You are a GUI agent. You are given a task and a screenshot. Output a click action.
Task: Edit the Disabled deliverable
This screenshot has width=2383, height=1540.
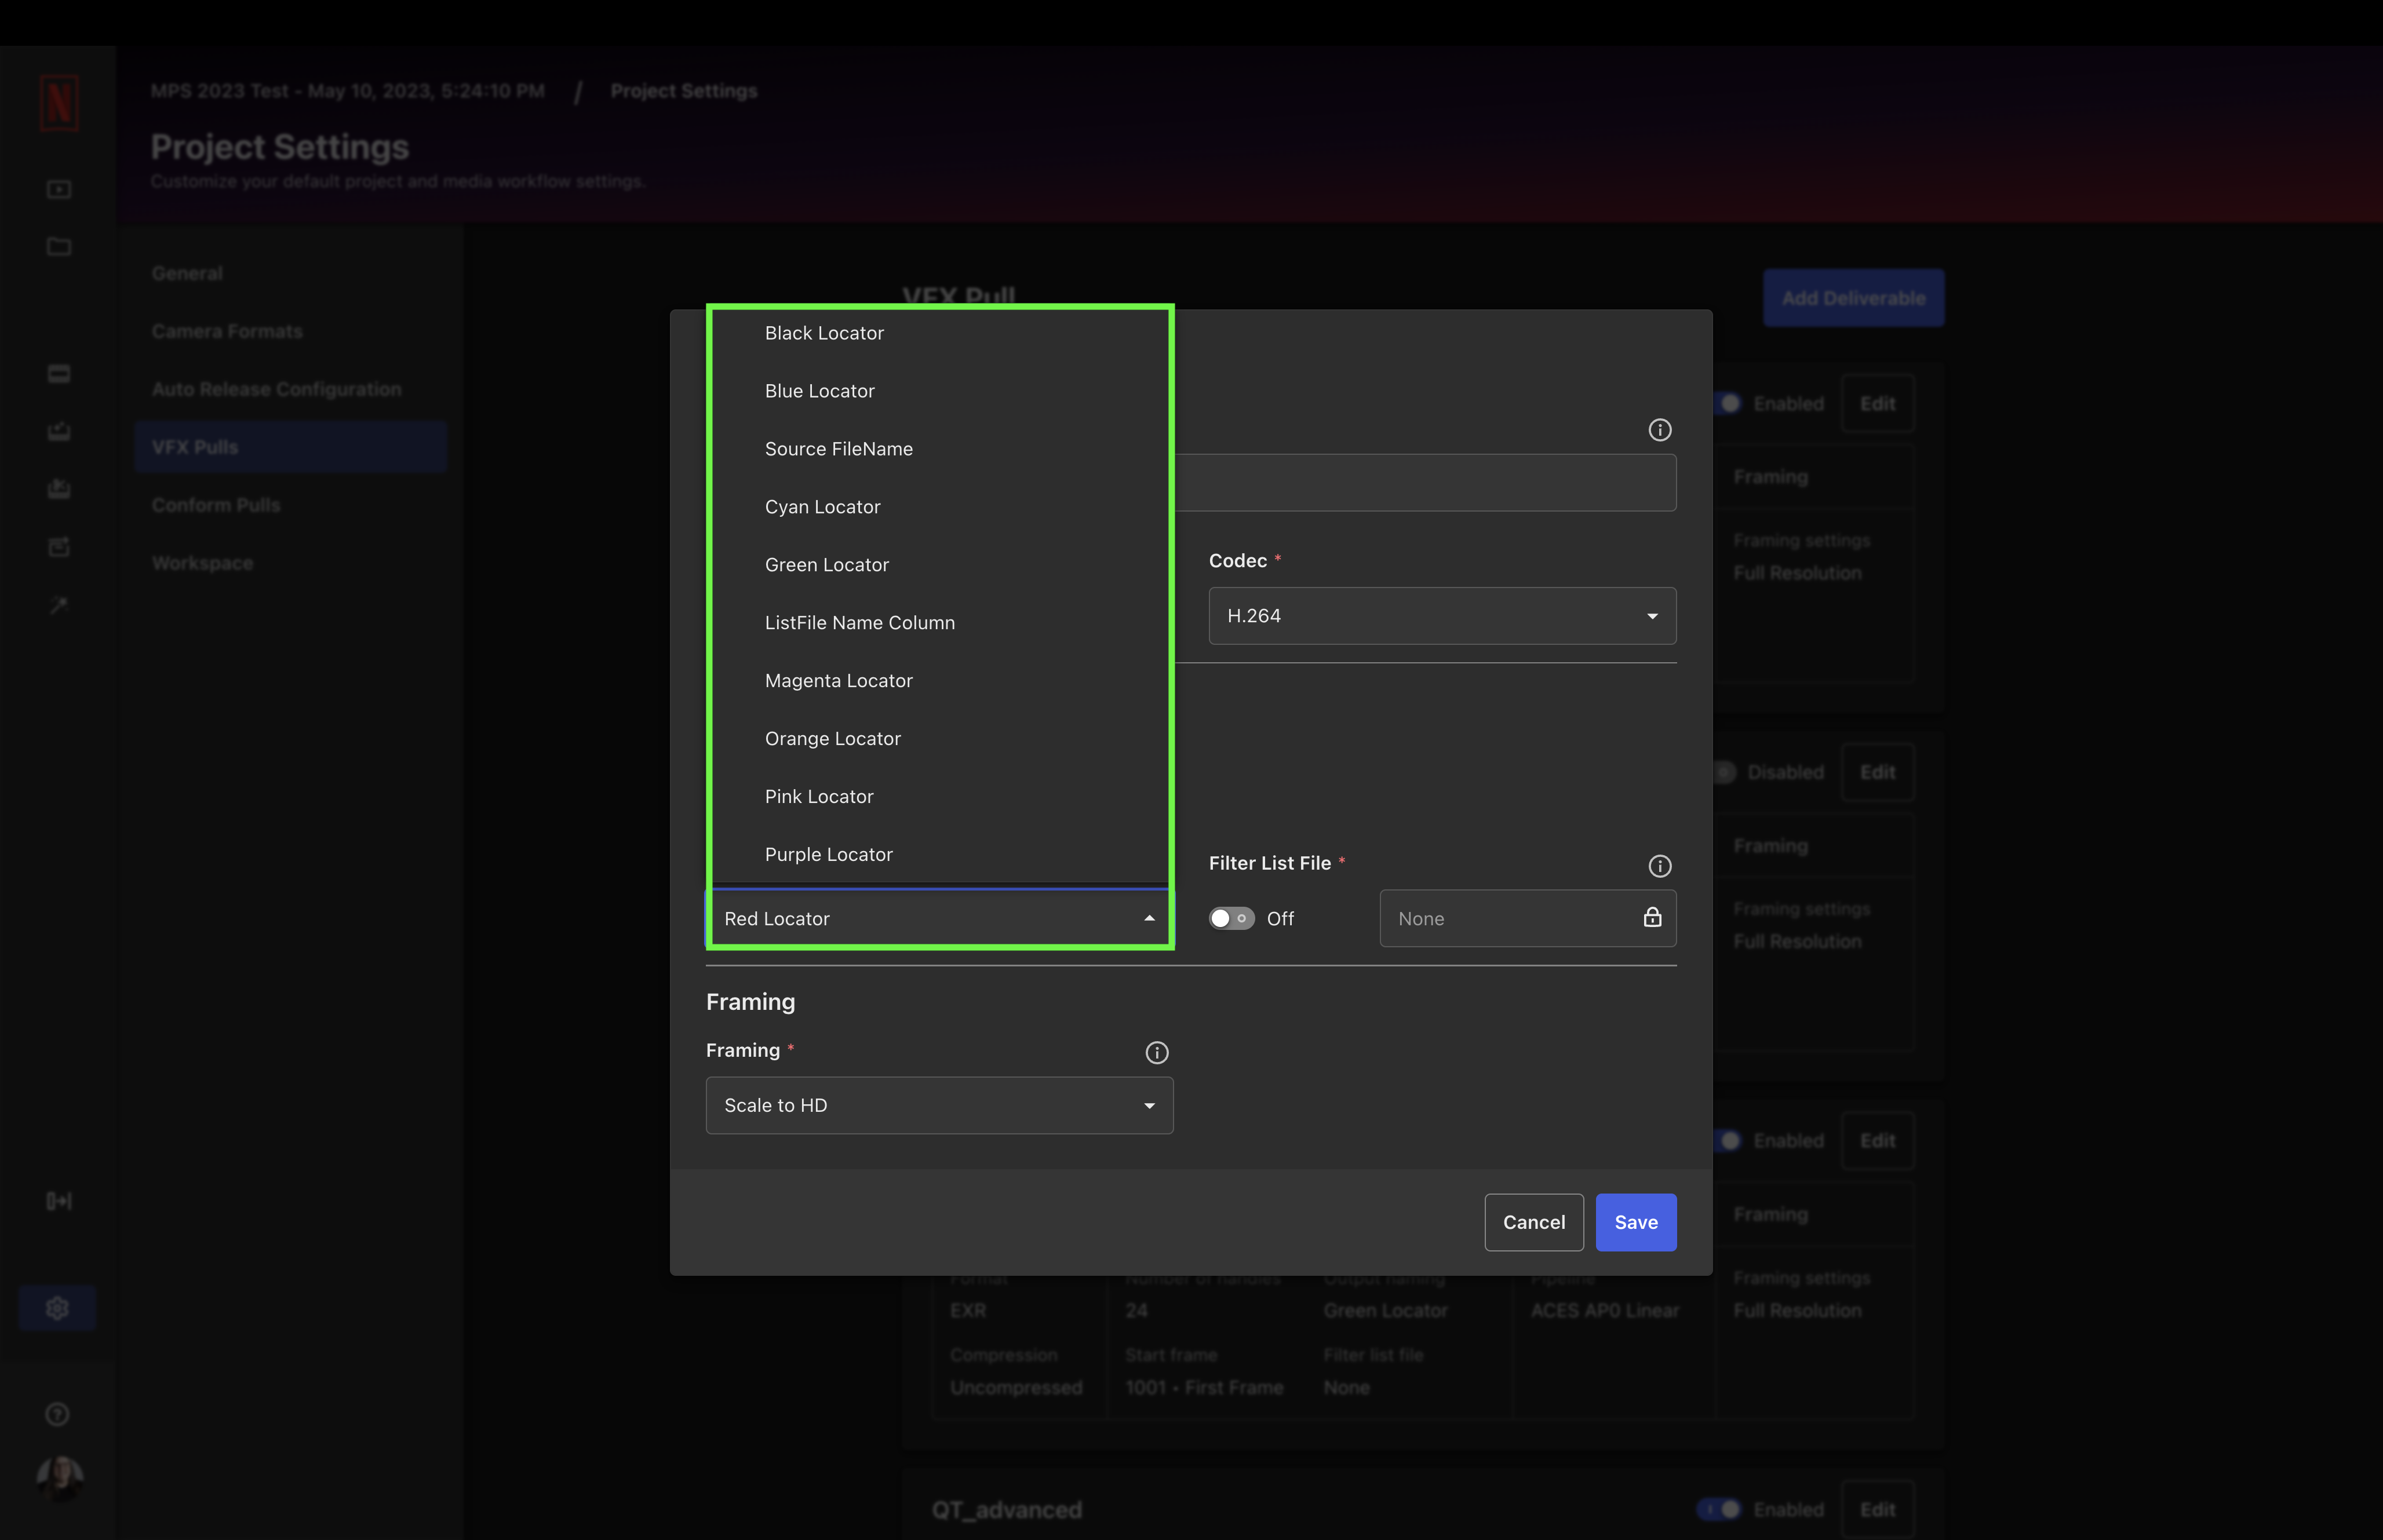[x=1877, y=772]
